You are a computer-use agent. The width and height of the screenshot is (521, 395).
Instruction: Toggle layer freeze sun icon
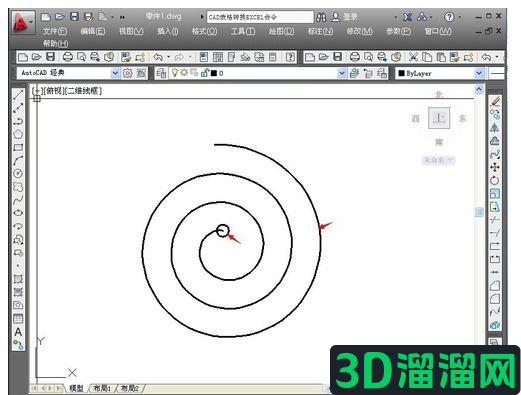[x=184, y=73]
